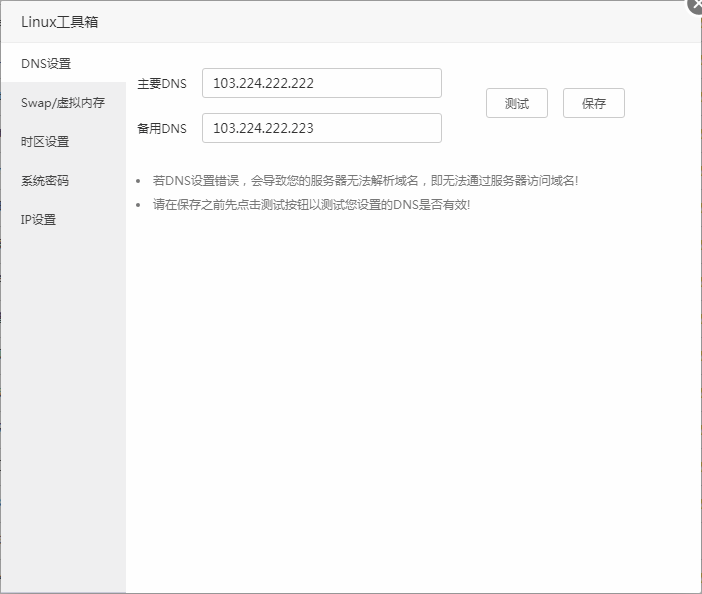Screen dimensions: 702x594
Task: Click the 主要DNS label text
Action: point(162,84)
